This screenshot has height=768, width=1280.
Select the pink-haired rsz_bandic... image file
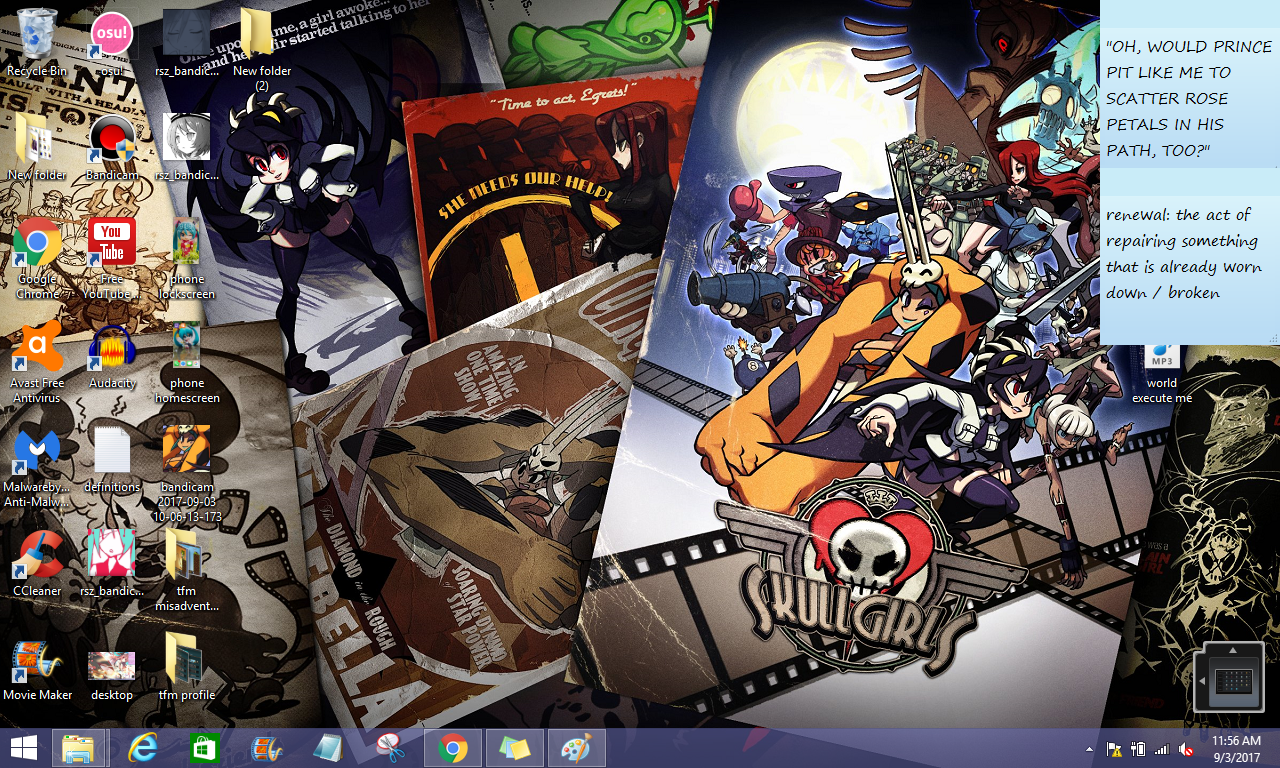[x=112, y=562]
